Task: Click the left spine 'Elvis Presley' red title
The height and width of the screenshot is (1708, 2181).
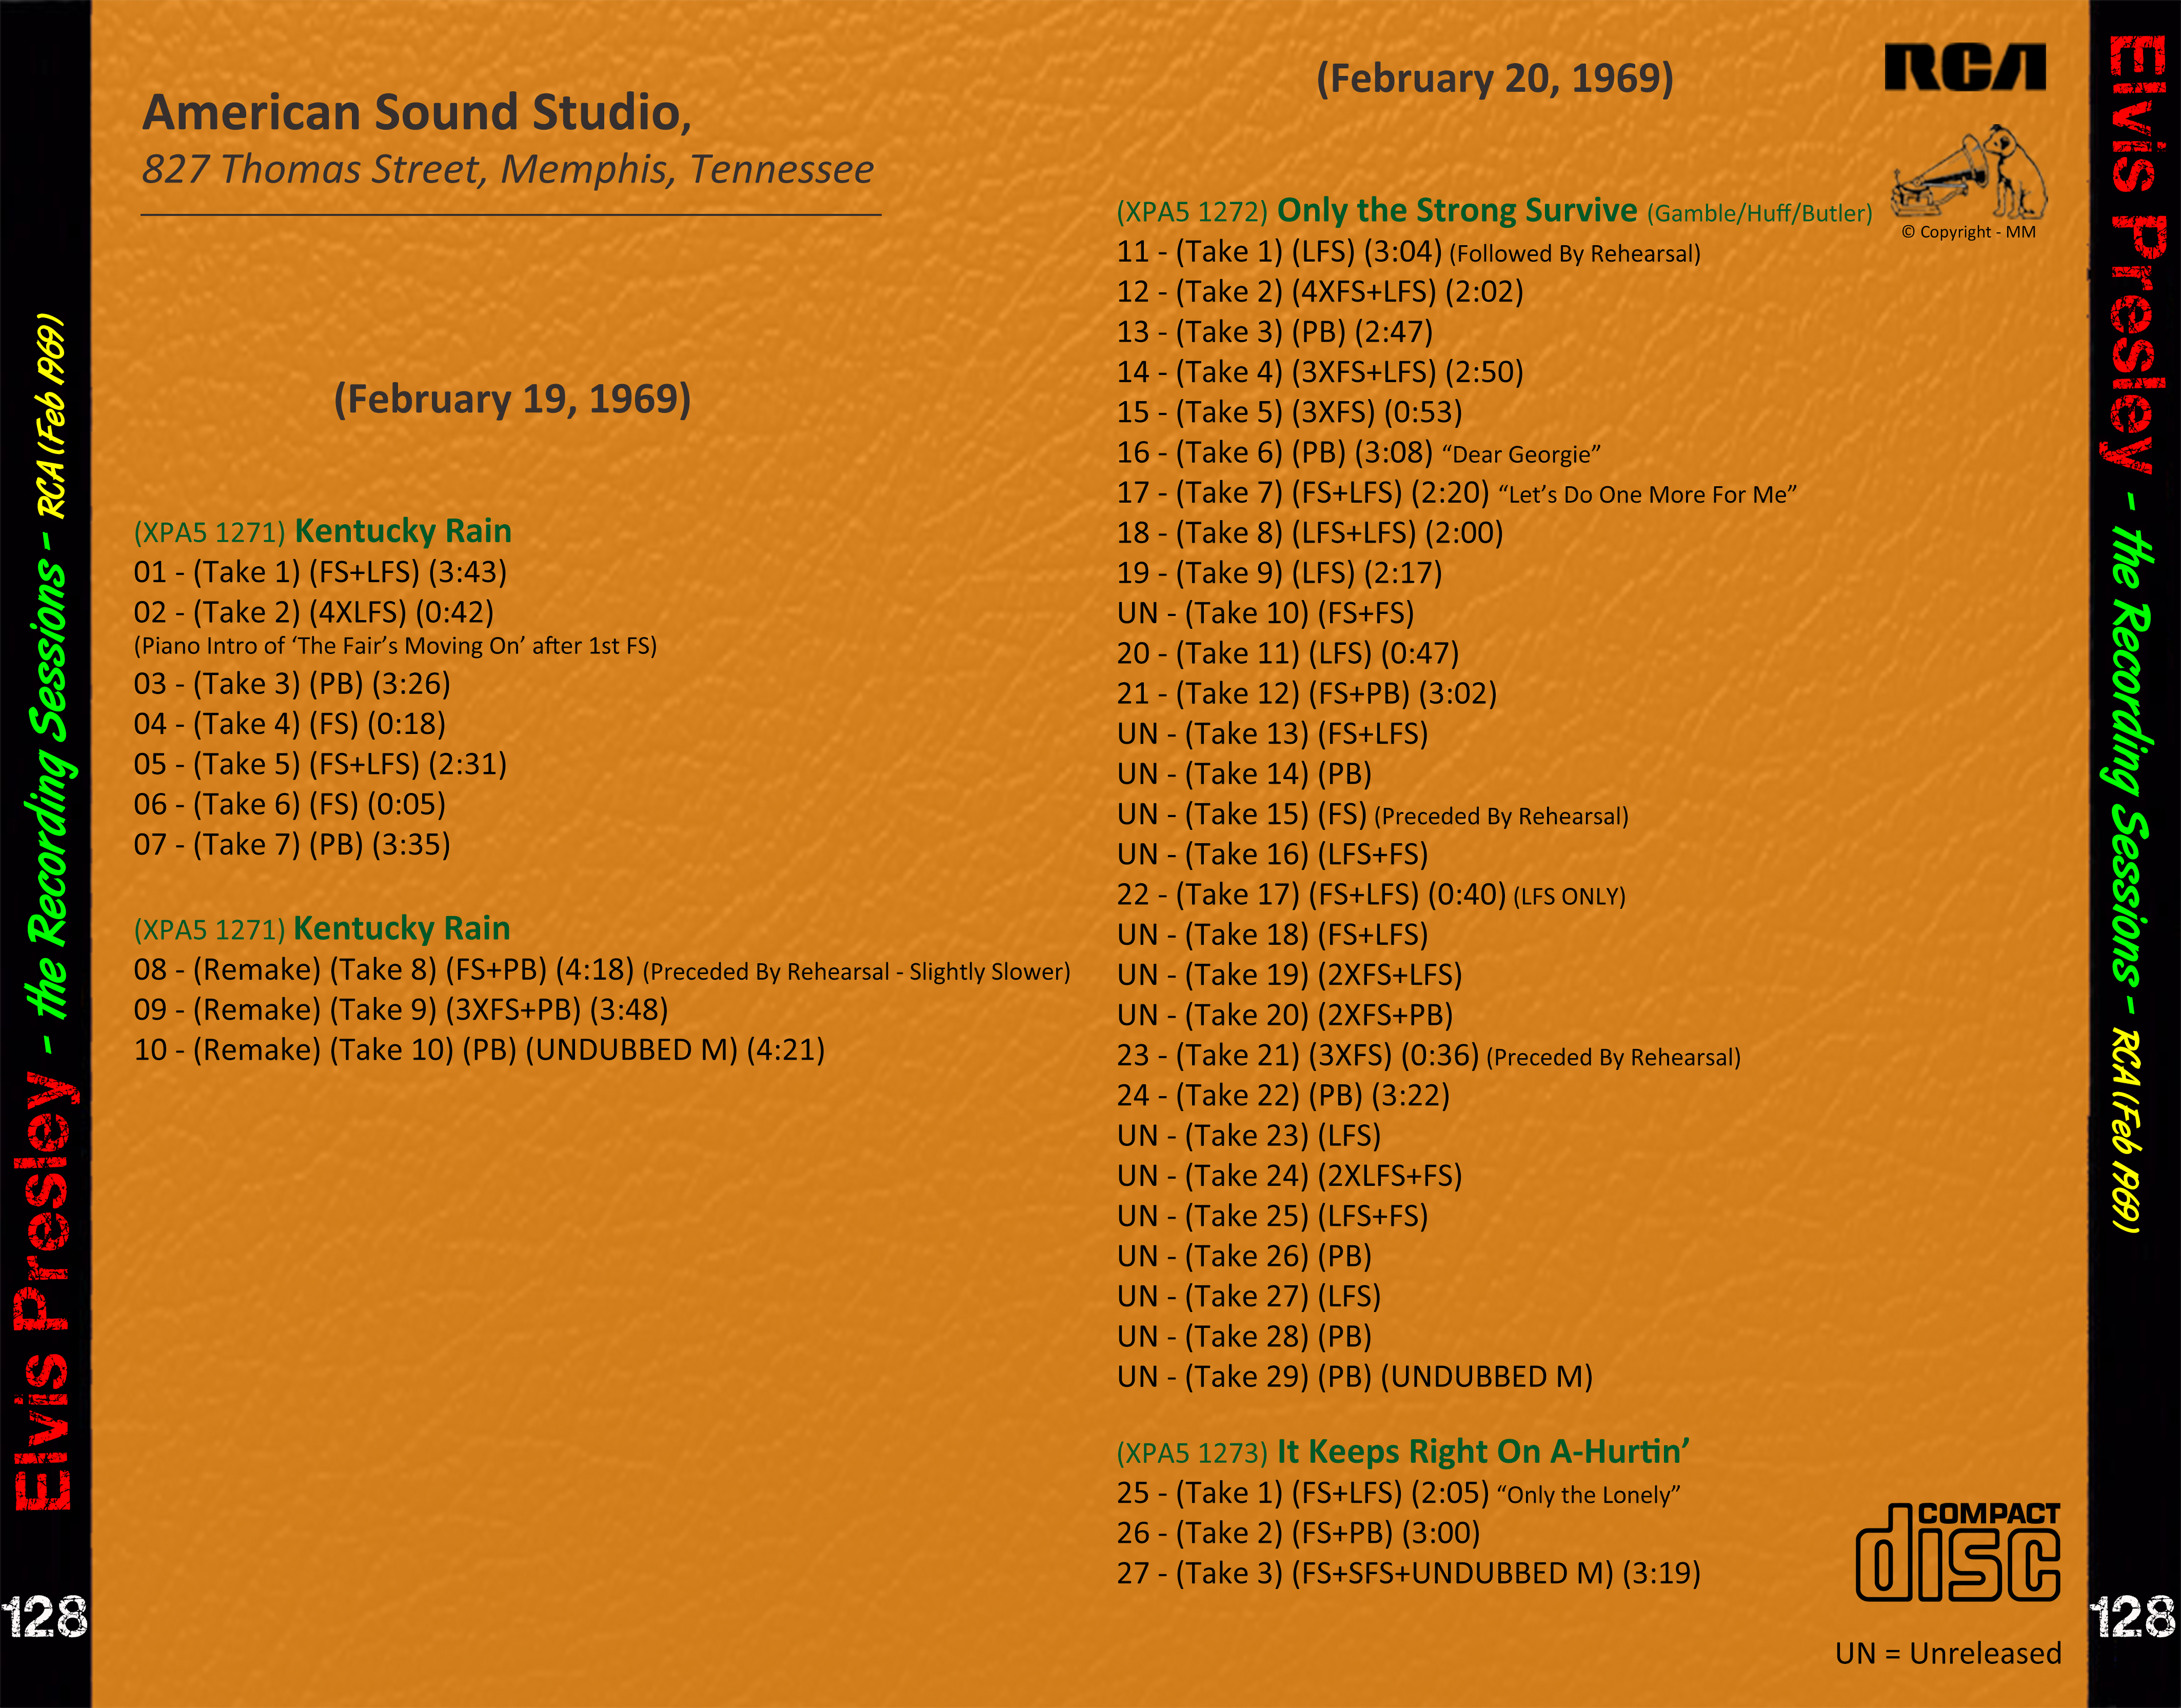Action: 45,1290
